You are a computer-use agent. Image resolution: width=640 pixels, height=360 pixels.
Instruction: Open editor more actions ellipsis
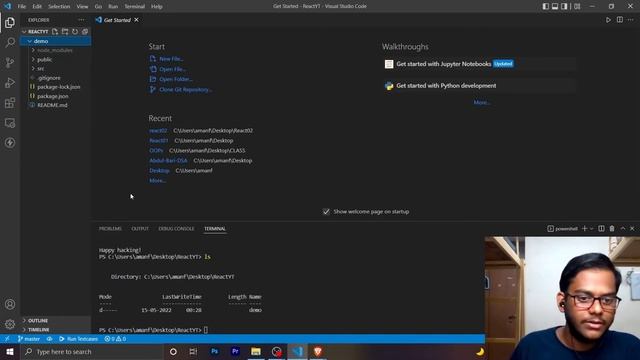coord(631,20)
